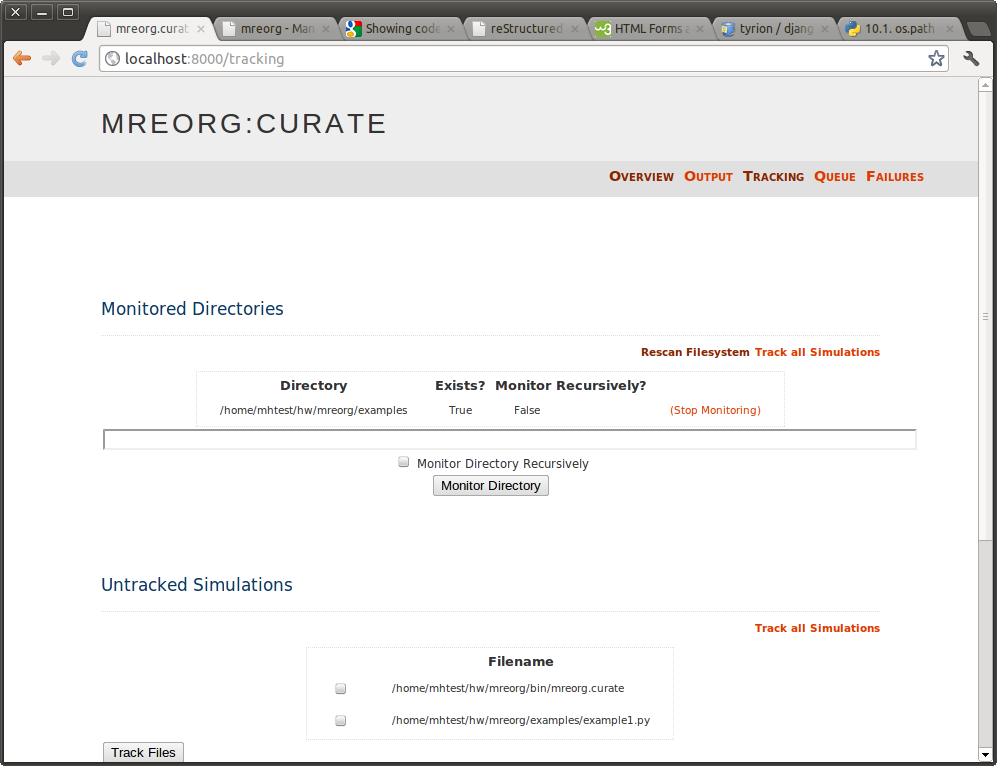
Task: Close the reStructured tab
Action: tap(575, 29)
